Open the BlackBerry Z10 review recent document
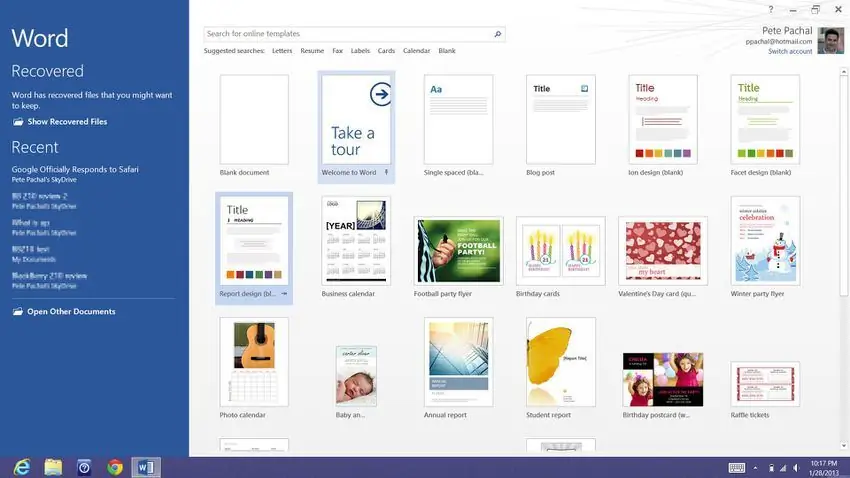850x478 pixels. (49, 280)
